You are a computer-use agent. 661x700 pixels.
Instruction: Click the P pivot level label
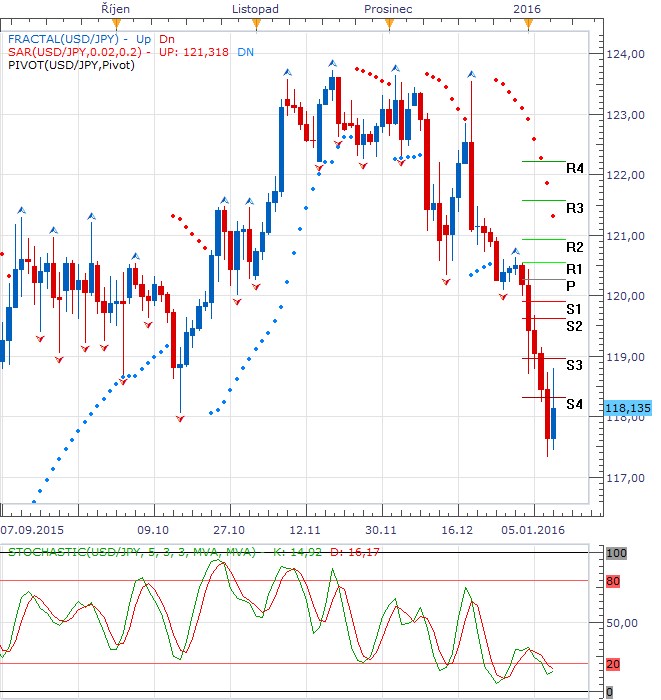(570, 286)
